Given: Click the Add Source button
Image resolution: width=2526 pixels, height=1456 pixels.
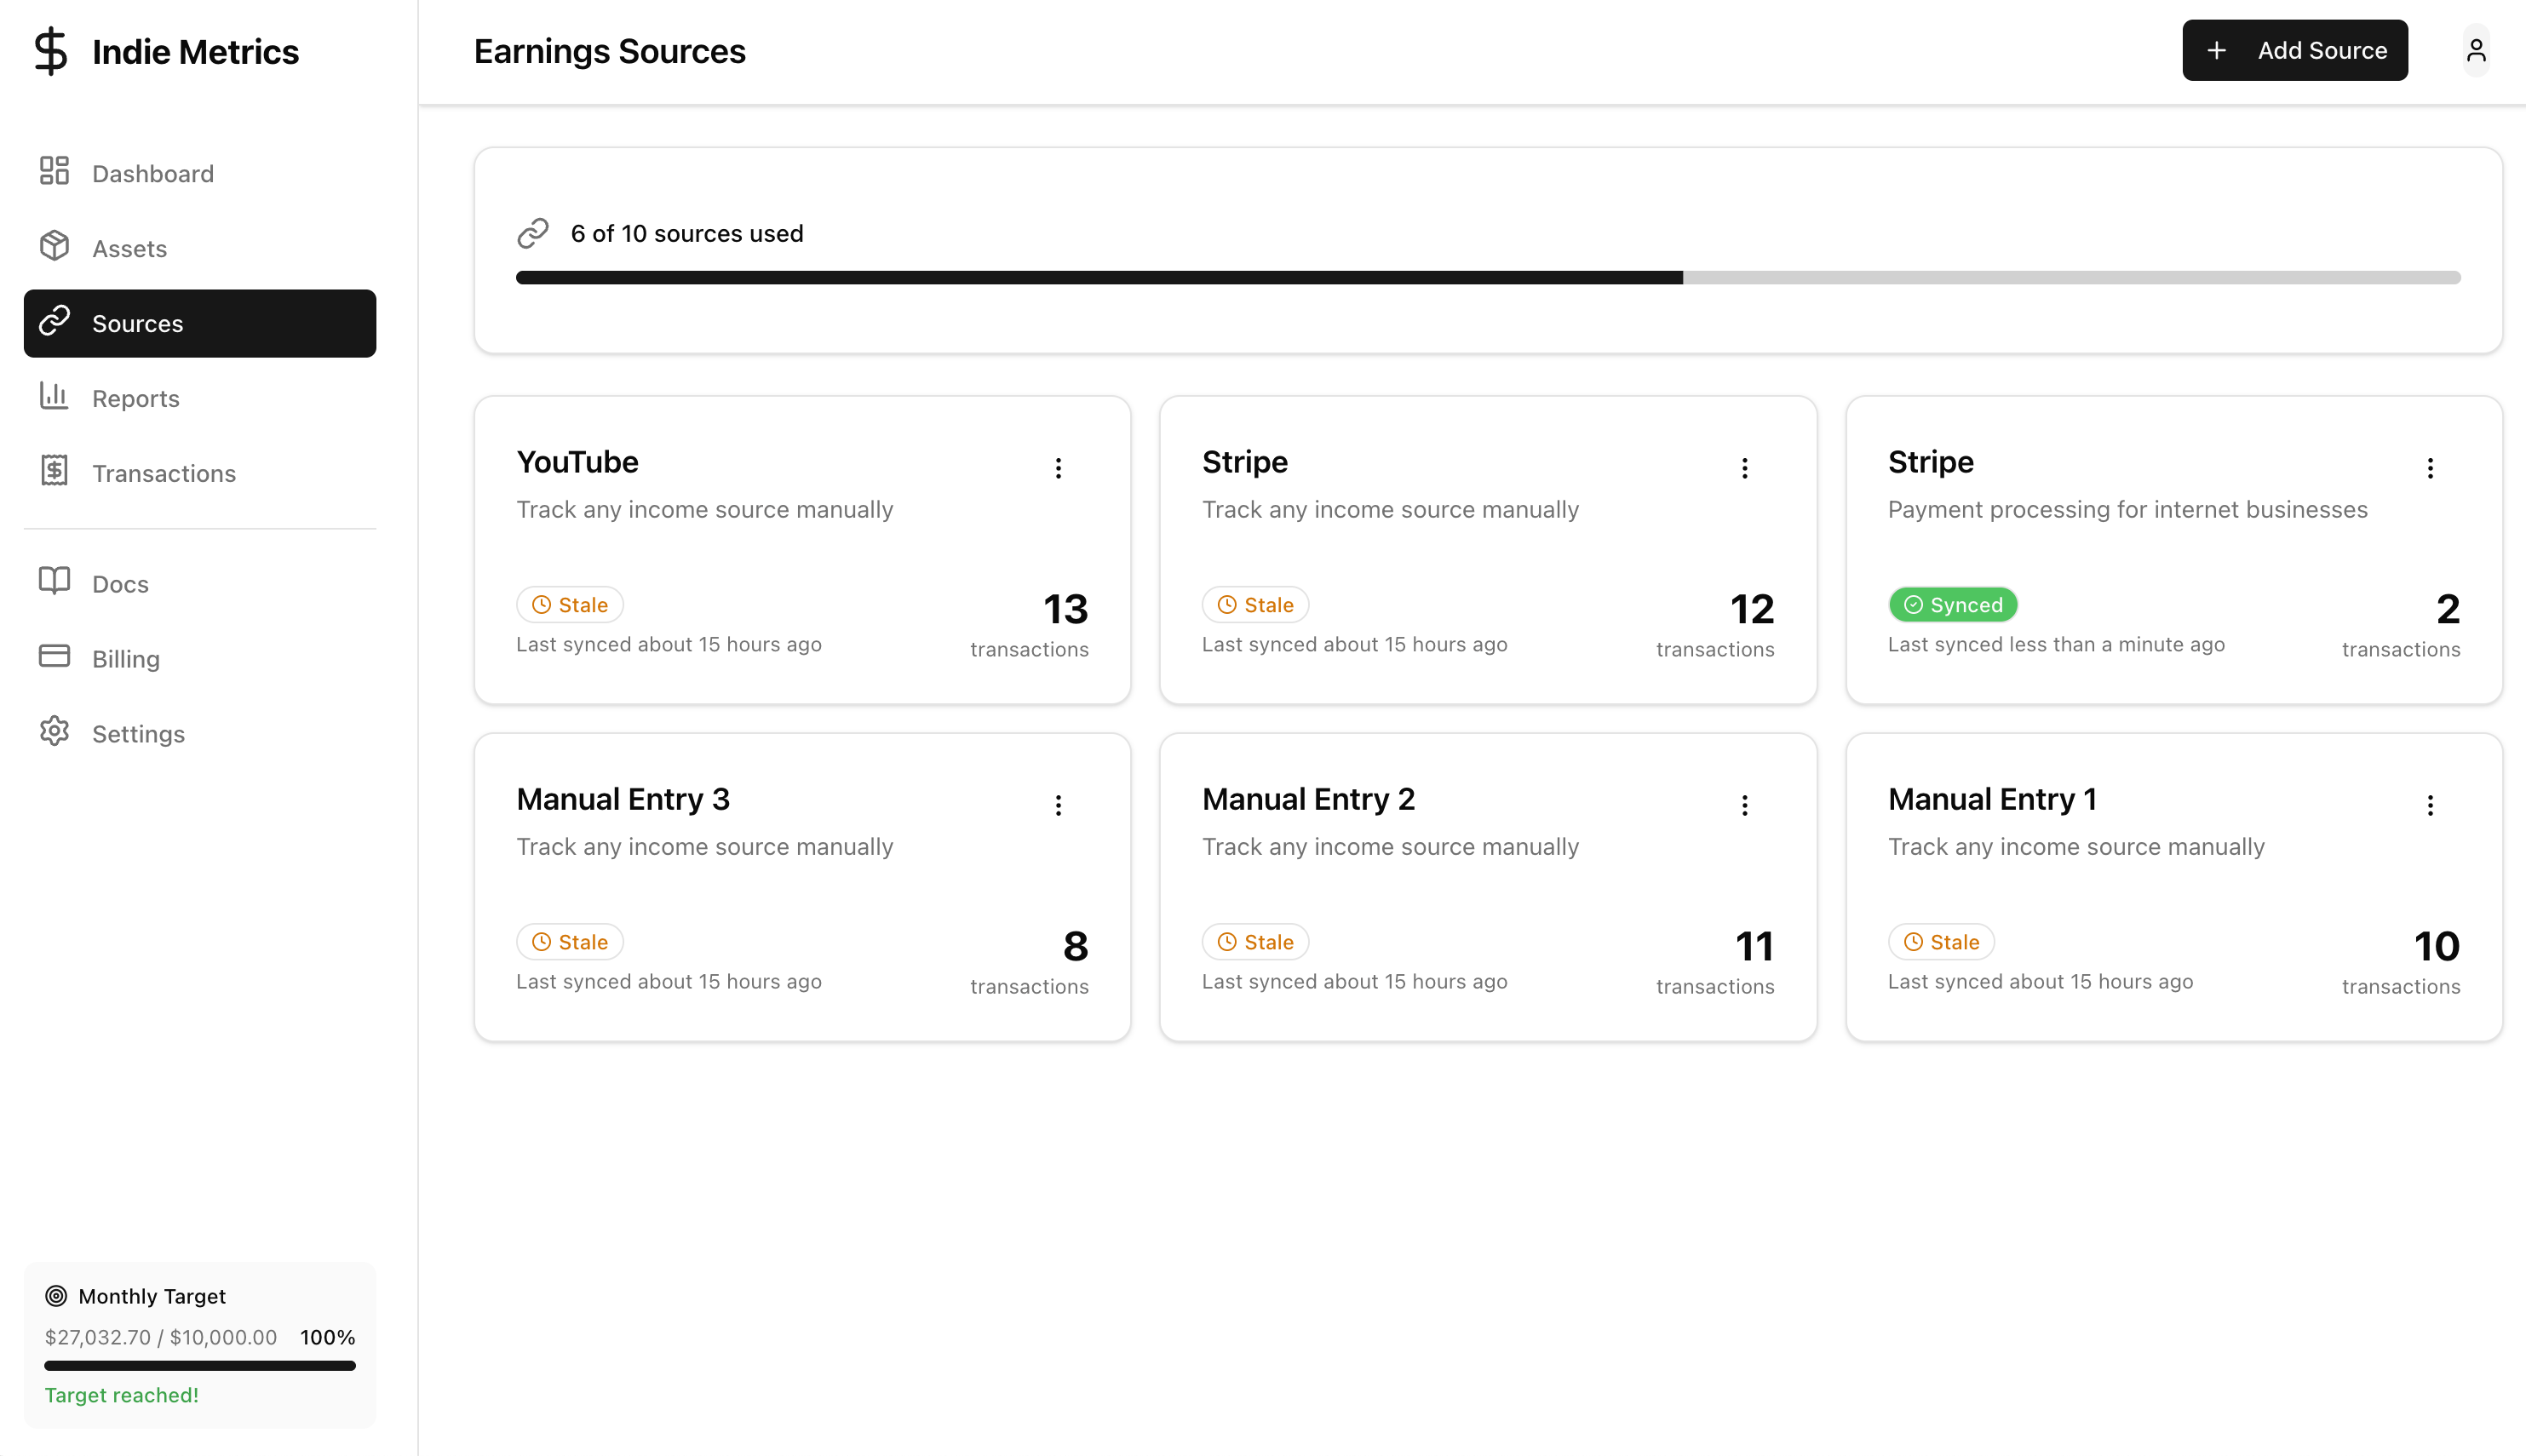Looking at the screenshot, I should point(2295,50).
